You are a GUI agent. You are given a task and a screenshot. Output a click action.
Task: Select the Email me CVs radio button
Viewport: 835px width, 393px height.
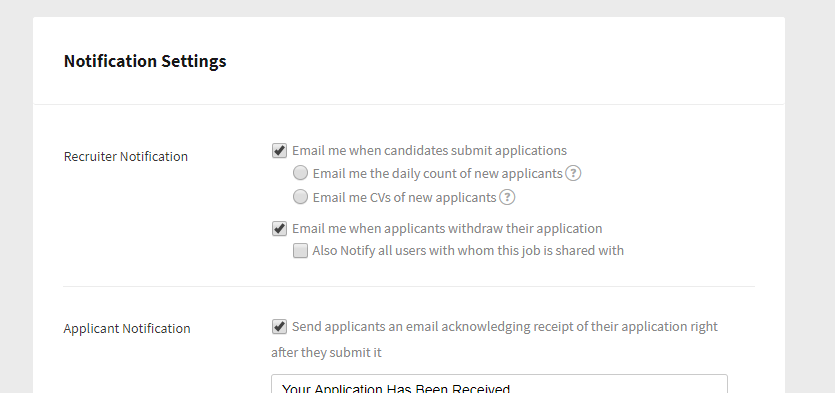301,197
